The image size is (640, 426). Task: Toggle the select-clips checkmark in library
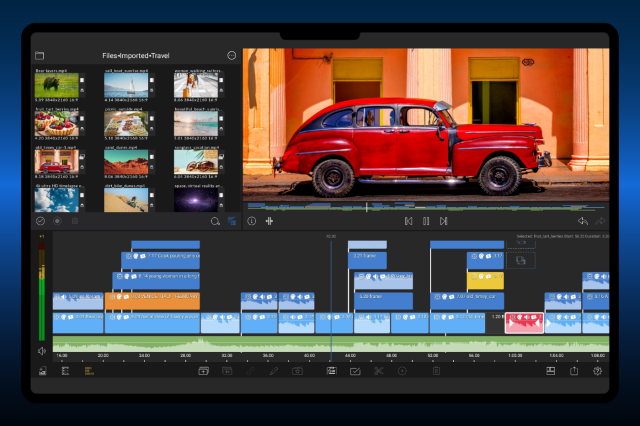[x=41, y=221]
